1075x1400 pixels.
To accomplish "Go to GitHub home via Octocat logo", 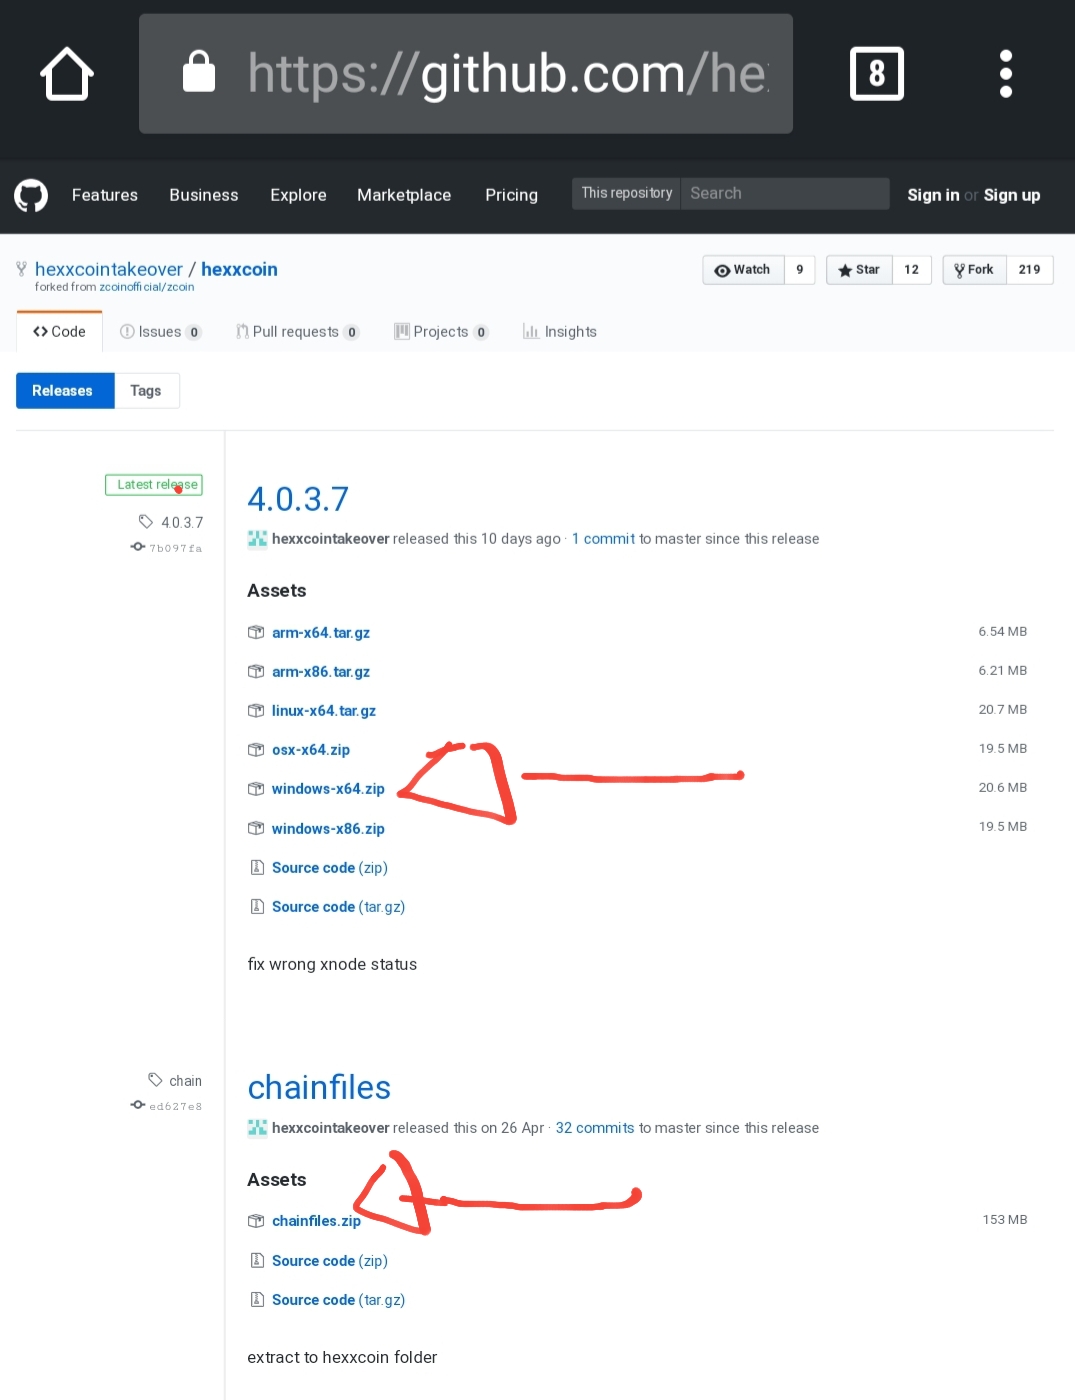I will 31,195.
